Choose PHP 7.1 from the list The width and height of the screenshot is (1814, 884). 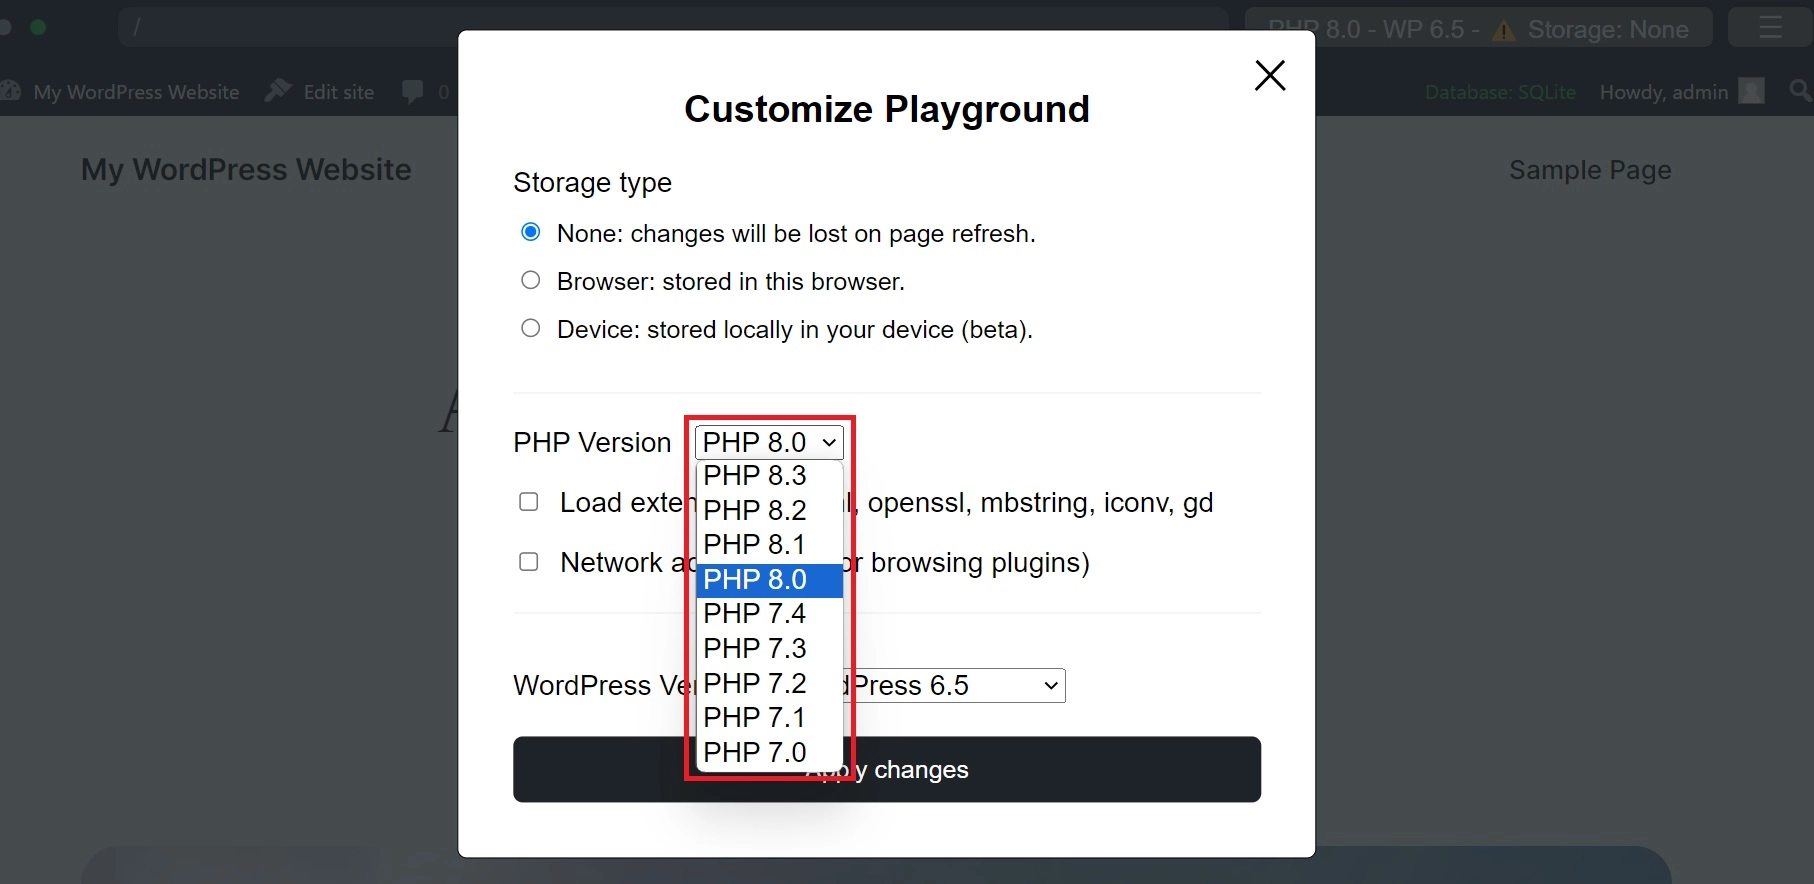tap(769, 718)
